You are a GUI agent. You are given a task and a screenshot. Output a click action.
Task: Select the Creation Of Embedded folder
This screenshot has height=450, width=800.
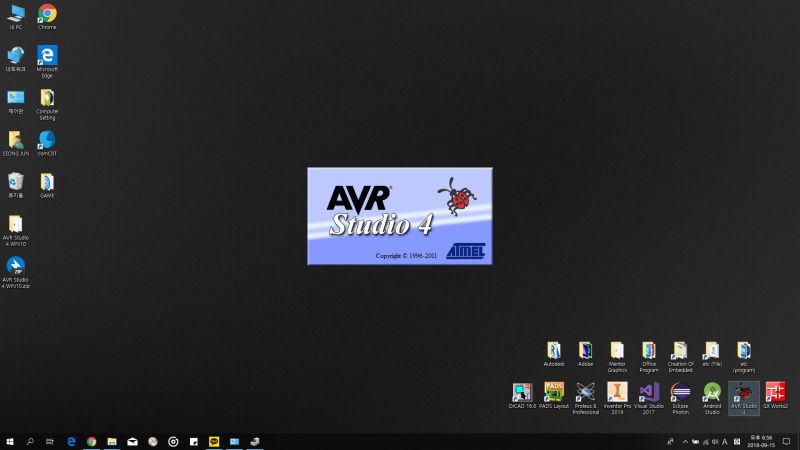coord(680,357)
